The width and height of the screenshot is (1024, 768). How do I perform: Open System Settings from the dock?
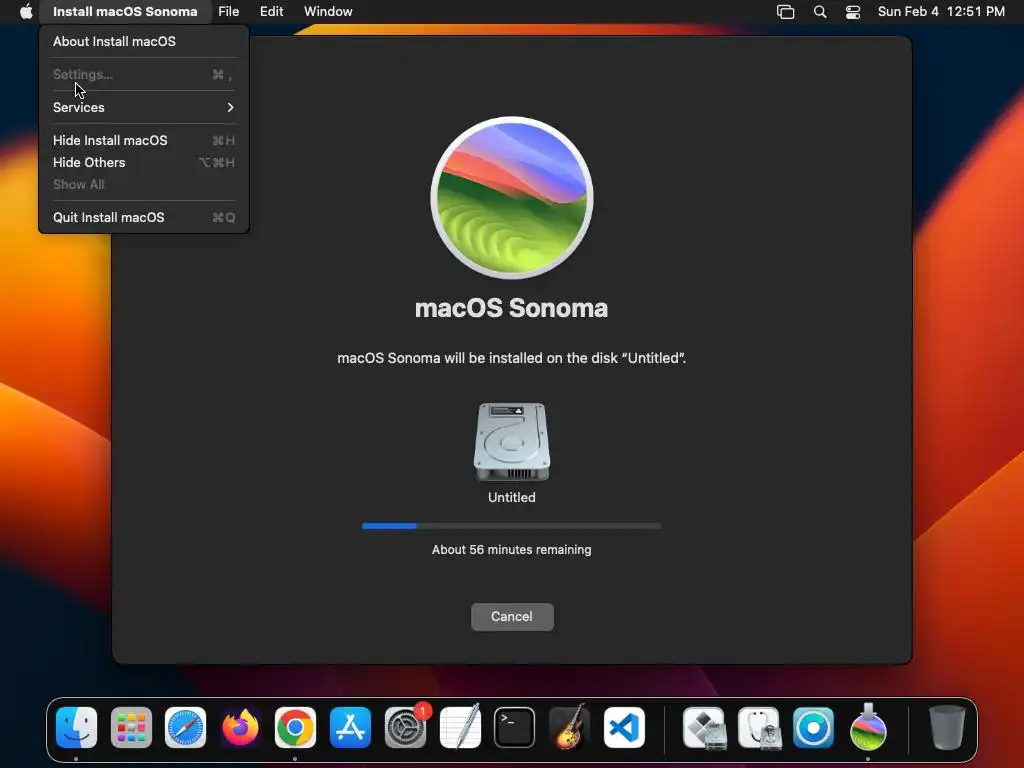[406, 727]
